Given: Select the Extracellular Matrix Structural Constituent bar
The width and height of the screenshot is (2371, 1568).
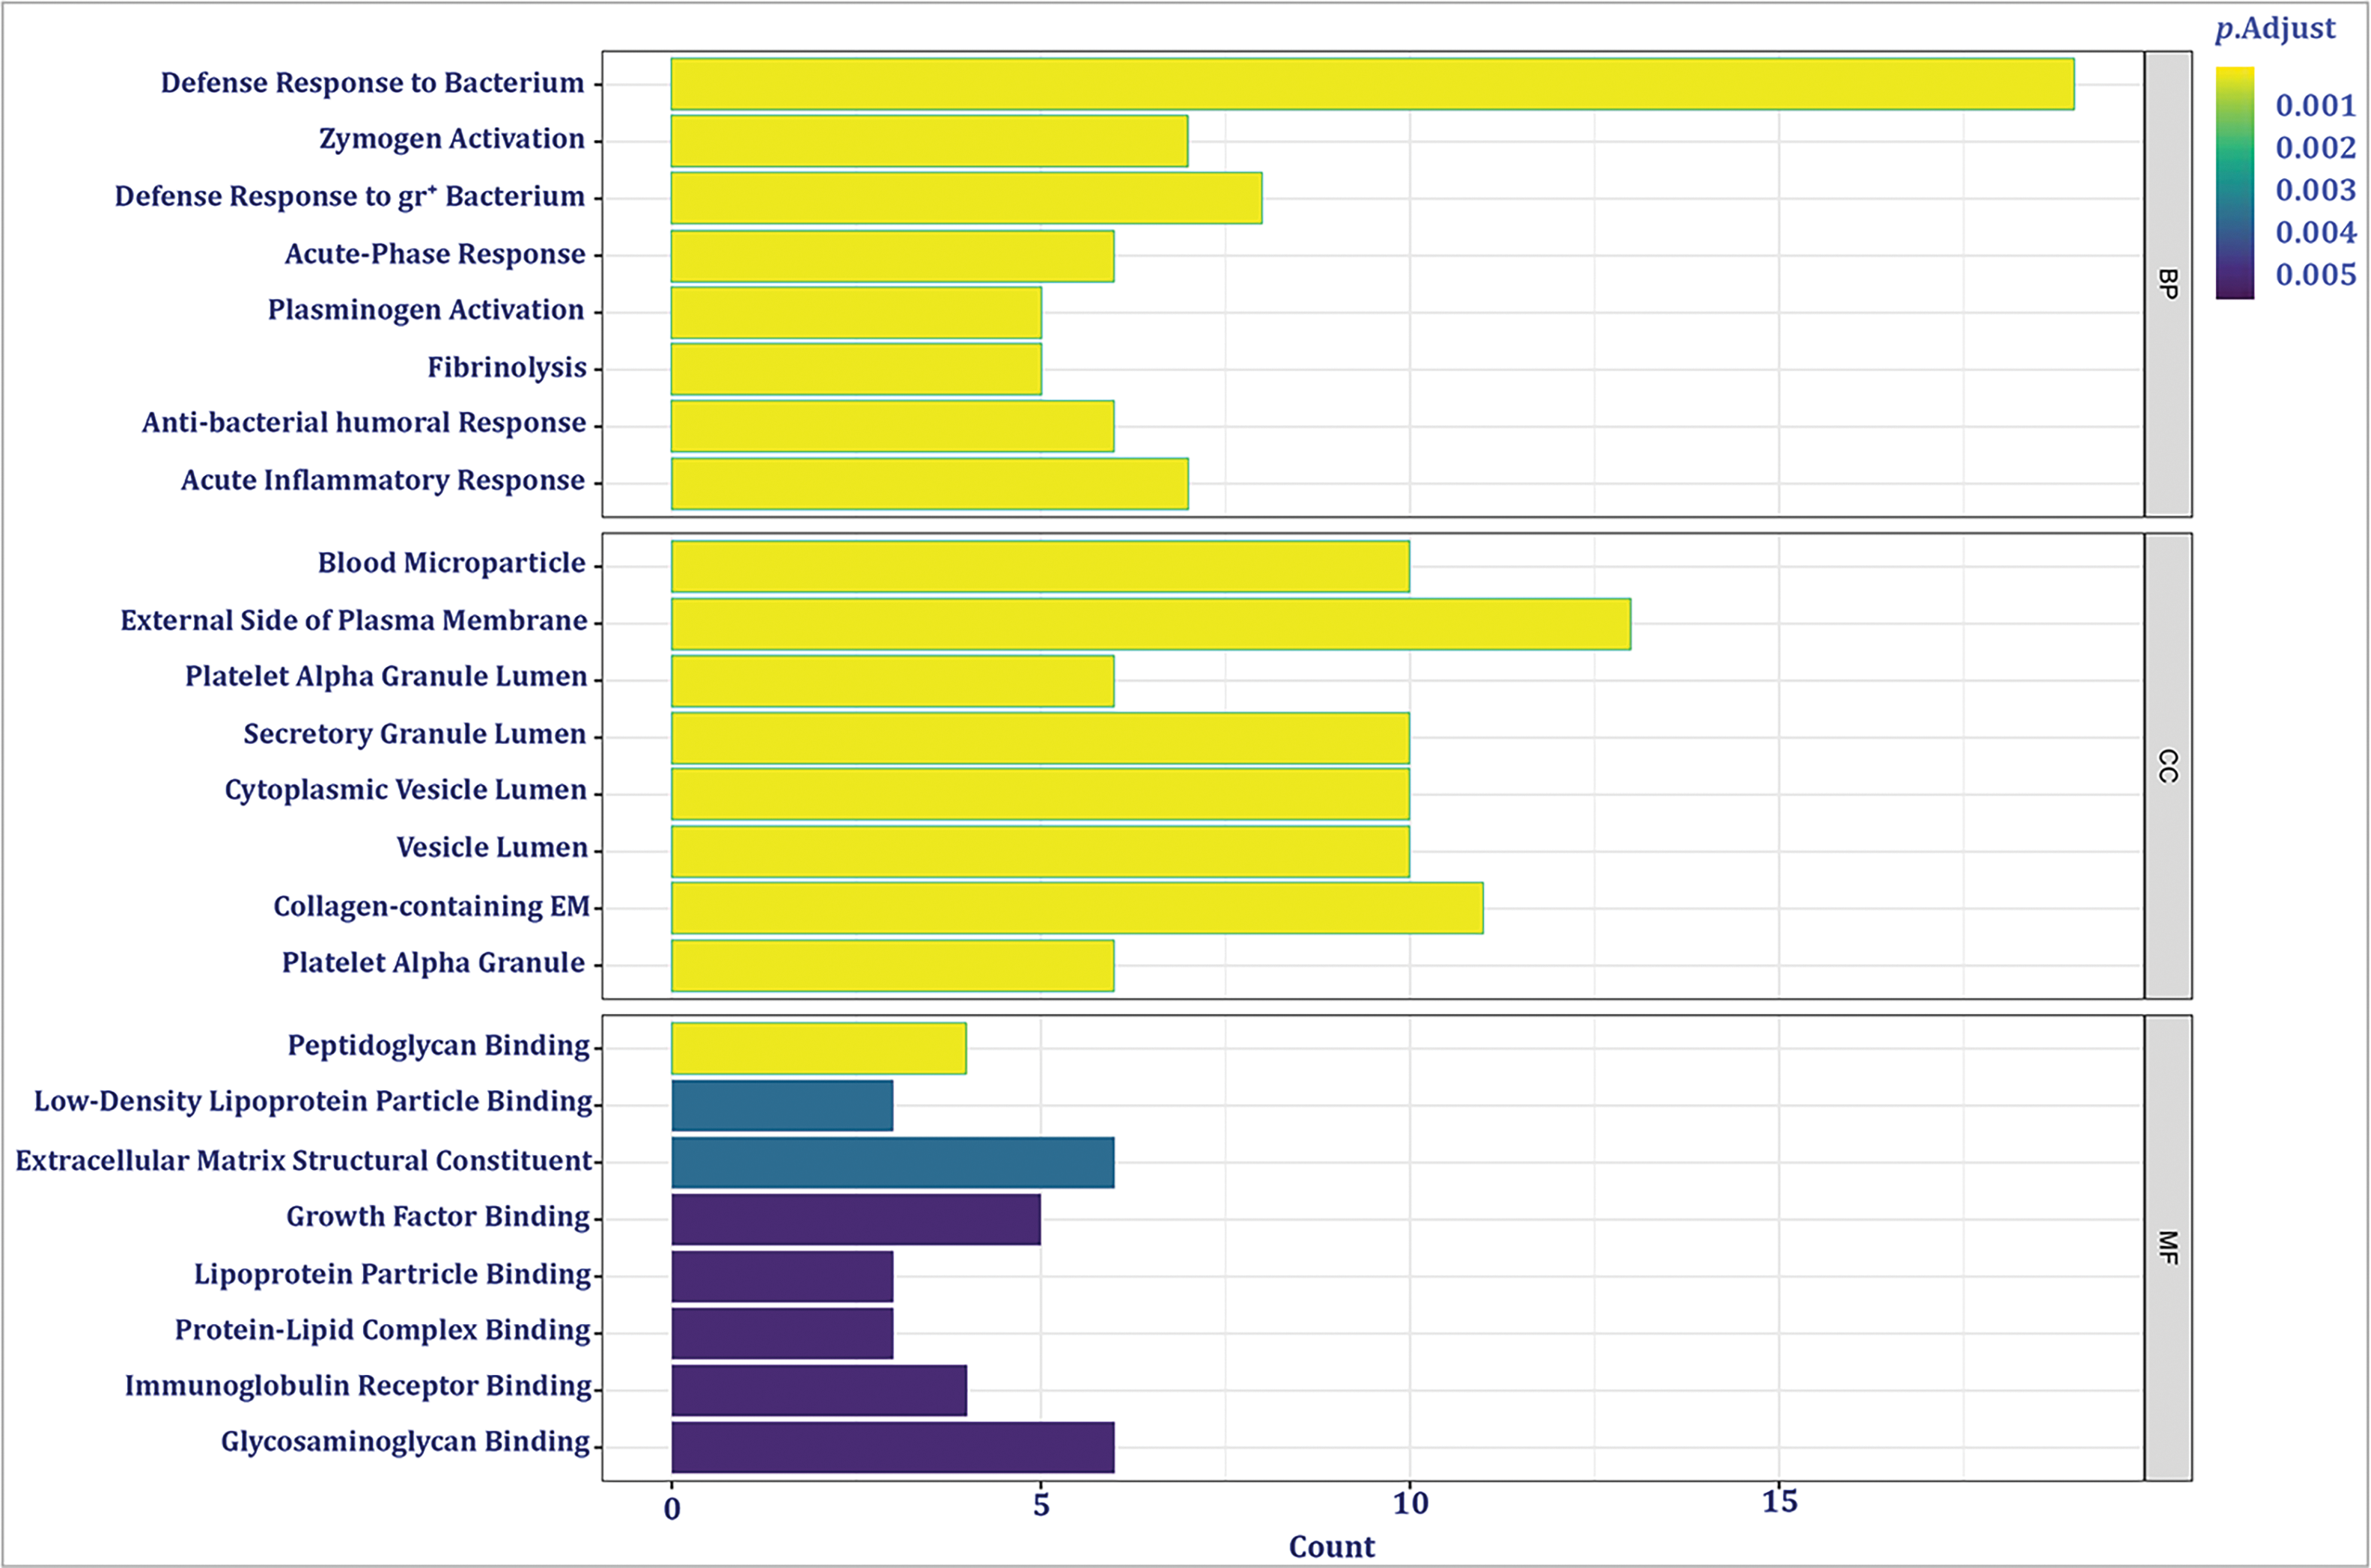Looking at the screenshot, I should (x=892, y=1162).
